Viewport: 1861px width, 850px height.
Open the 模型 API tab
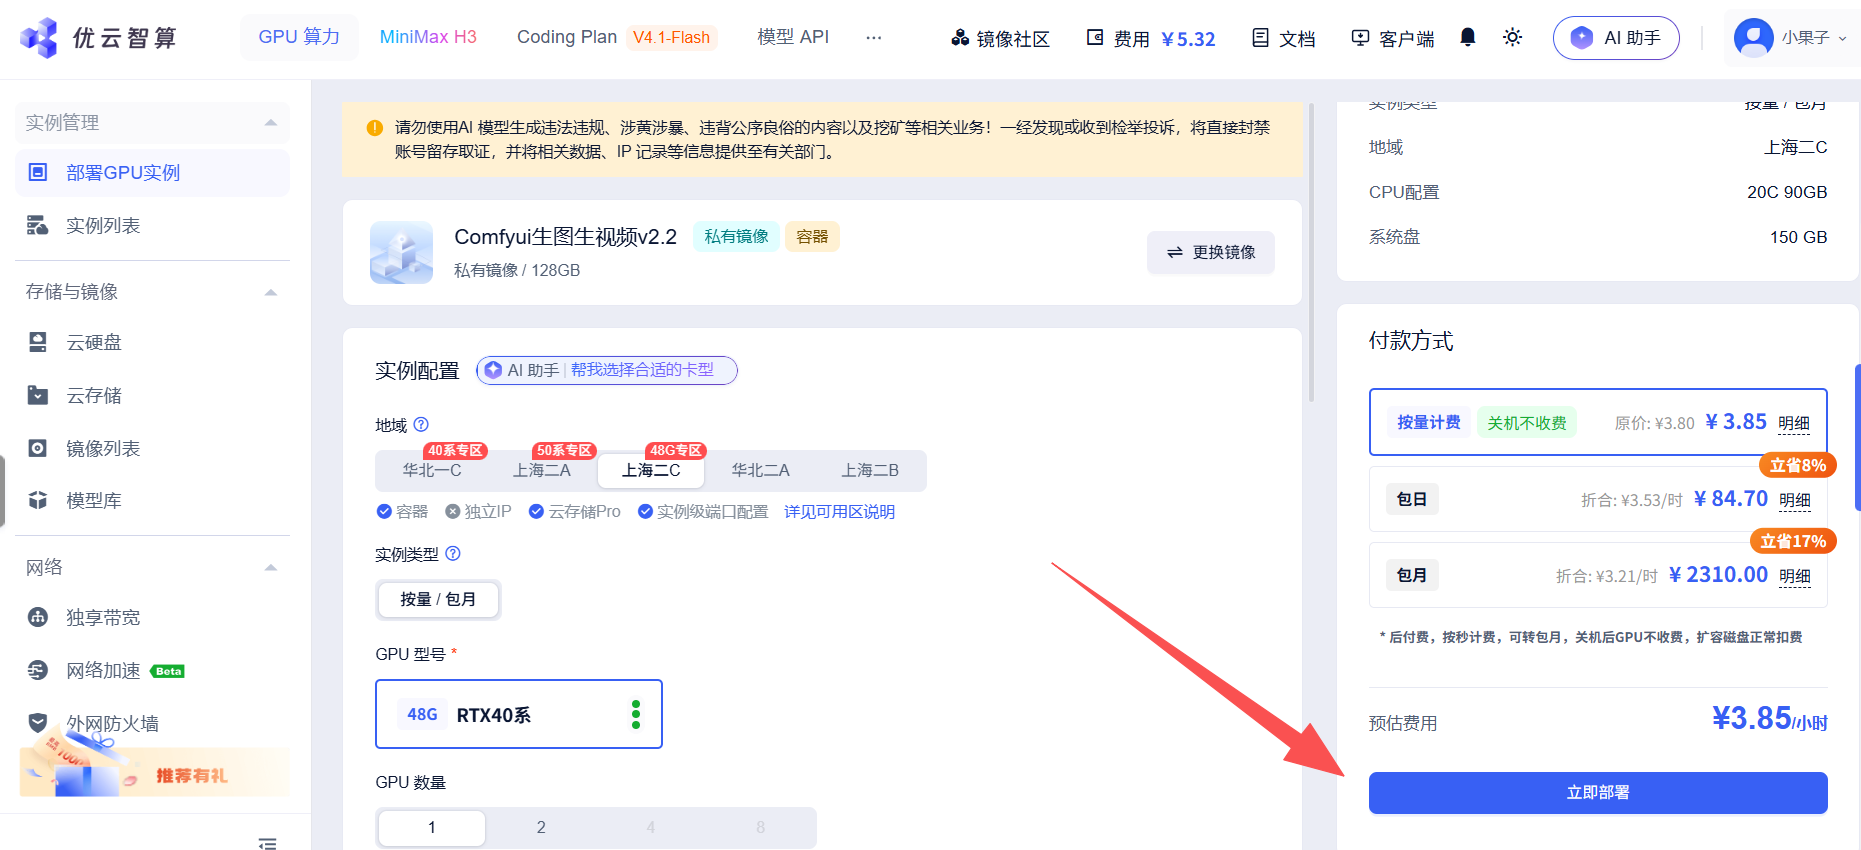click(x=793, y=37)
